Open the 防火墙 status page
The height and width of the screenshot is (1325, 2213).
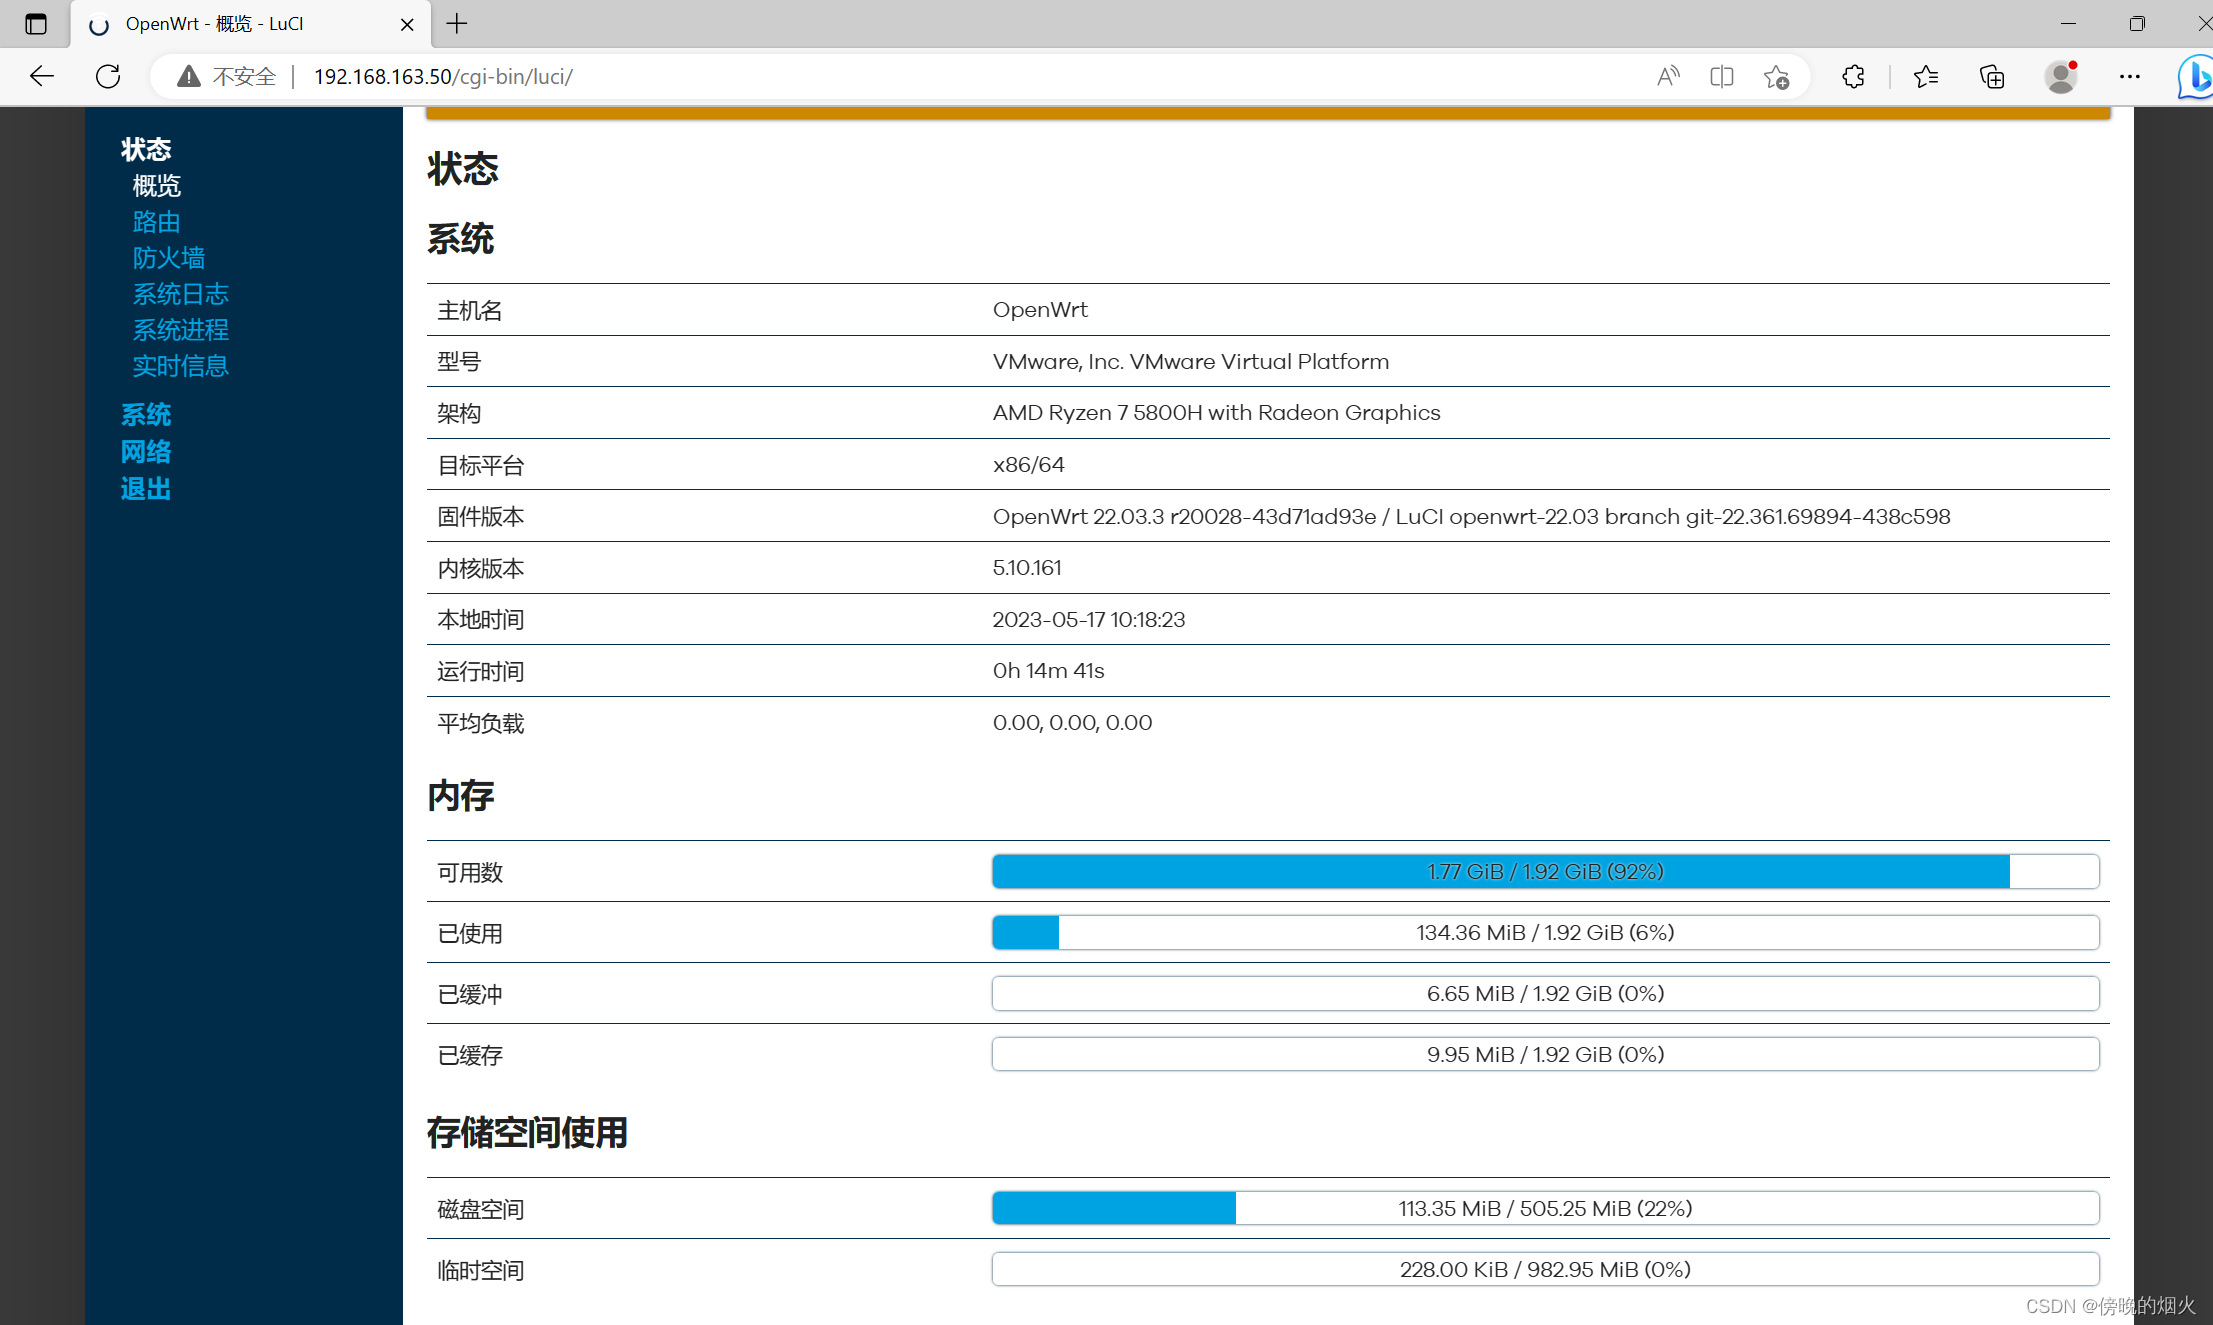pyautogui.click(x=169, y=258)
